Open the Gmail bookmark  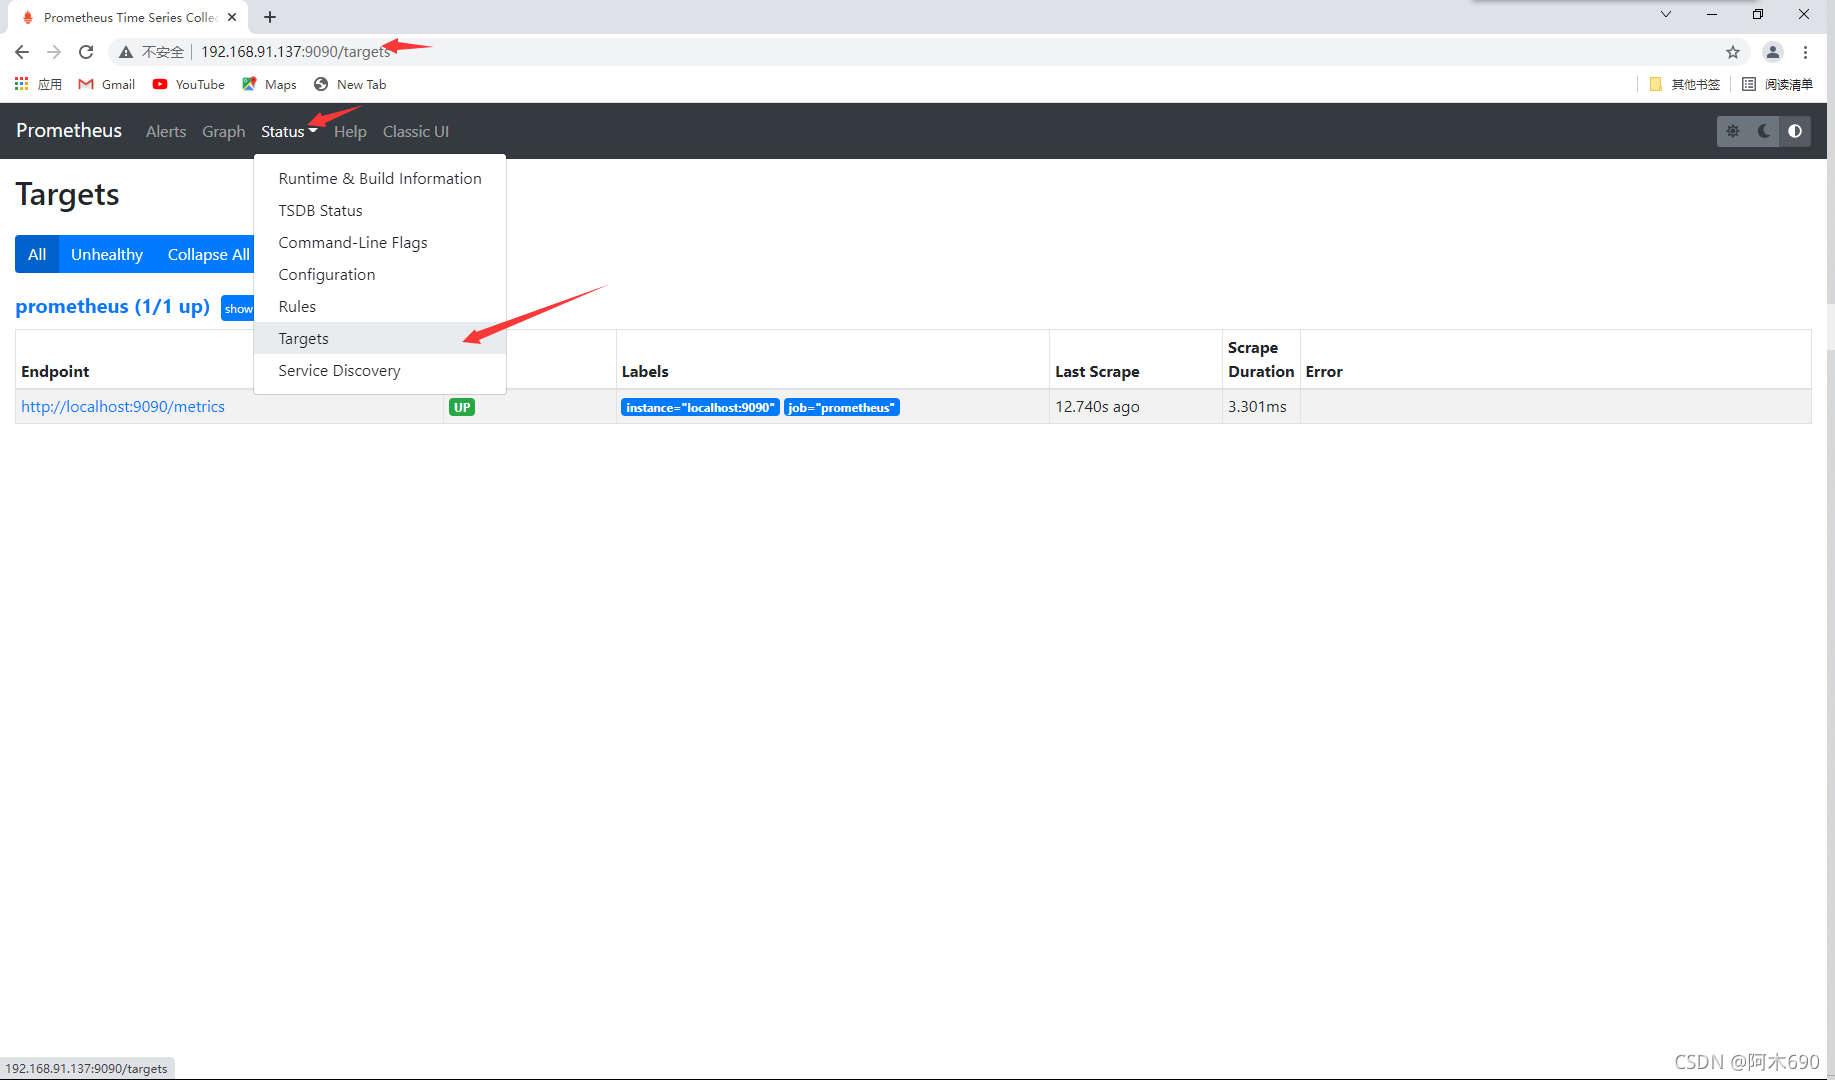click(x=107, y=84)
